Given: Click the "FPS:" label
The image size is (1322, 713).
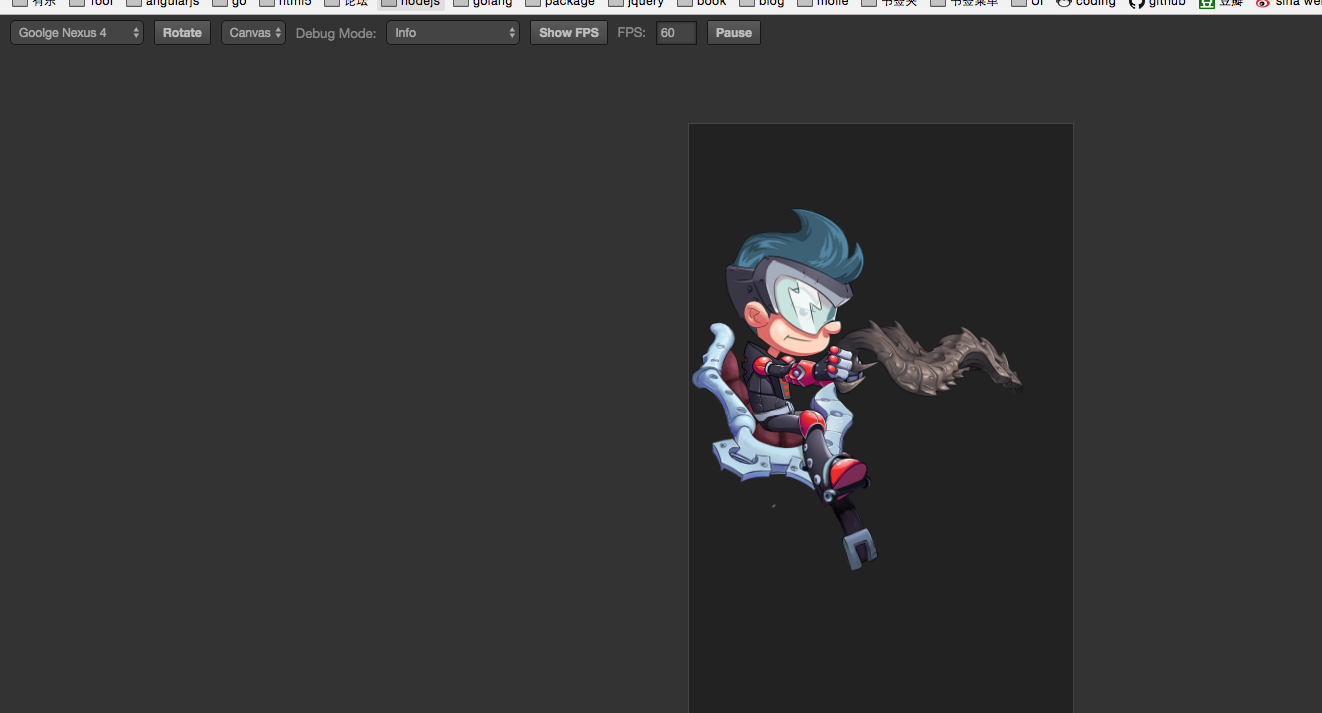Looking at the screenshot, I should coord(631,33).
